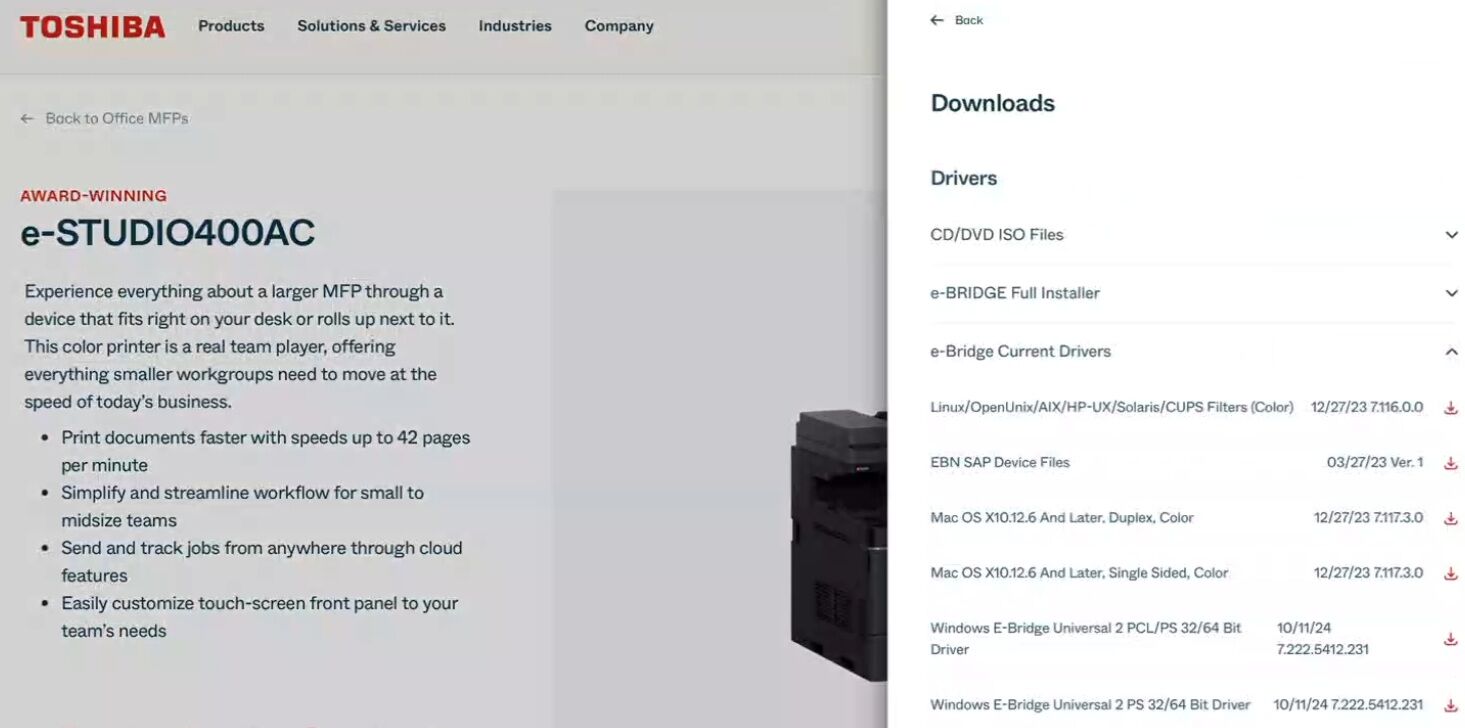Click the e-STUDIO400AC product title
Image resolution: width=1465 pixels, height=728 pixels.
pyautogui.click(x=168, y=232)
